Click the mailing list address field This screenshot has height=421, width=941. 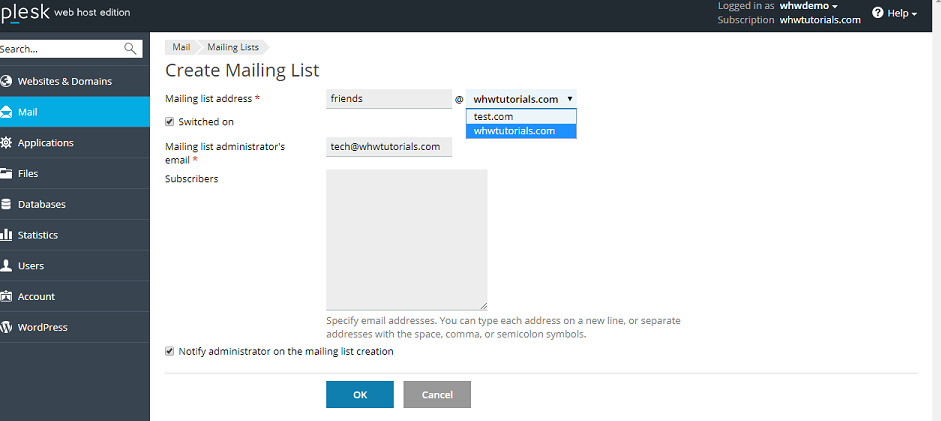coord(389,99)
